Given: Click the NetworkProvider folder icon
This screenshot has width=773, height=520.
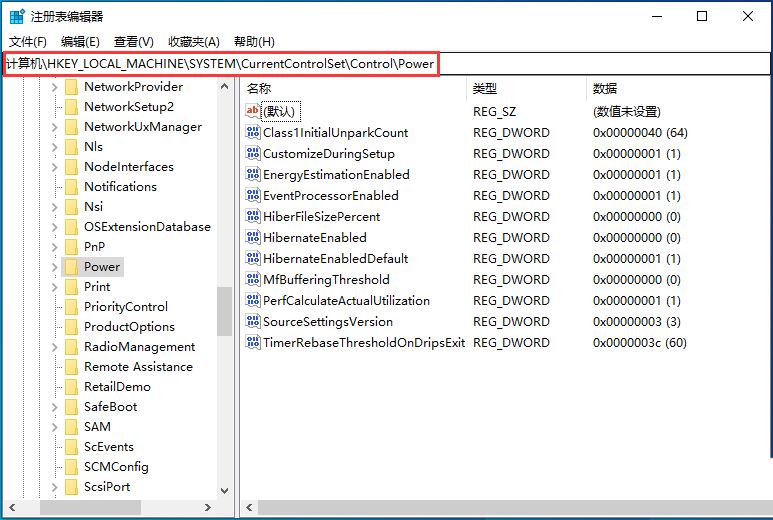Looking at the screenshot, I should pyautogui.click(x=71, y=87).
